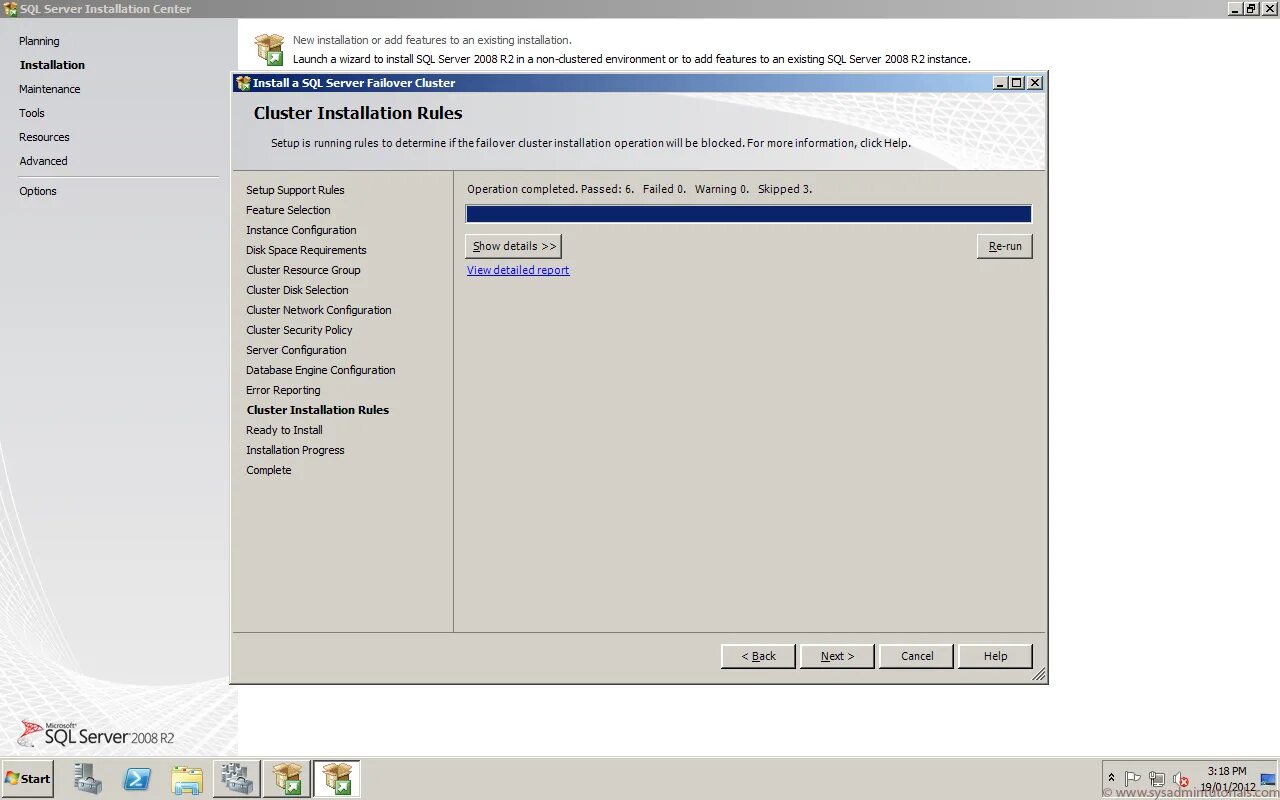Click Cluster Resource Group step
The image size is (1280, 800).
click(303, 270)
